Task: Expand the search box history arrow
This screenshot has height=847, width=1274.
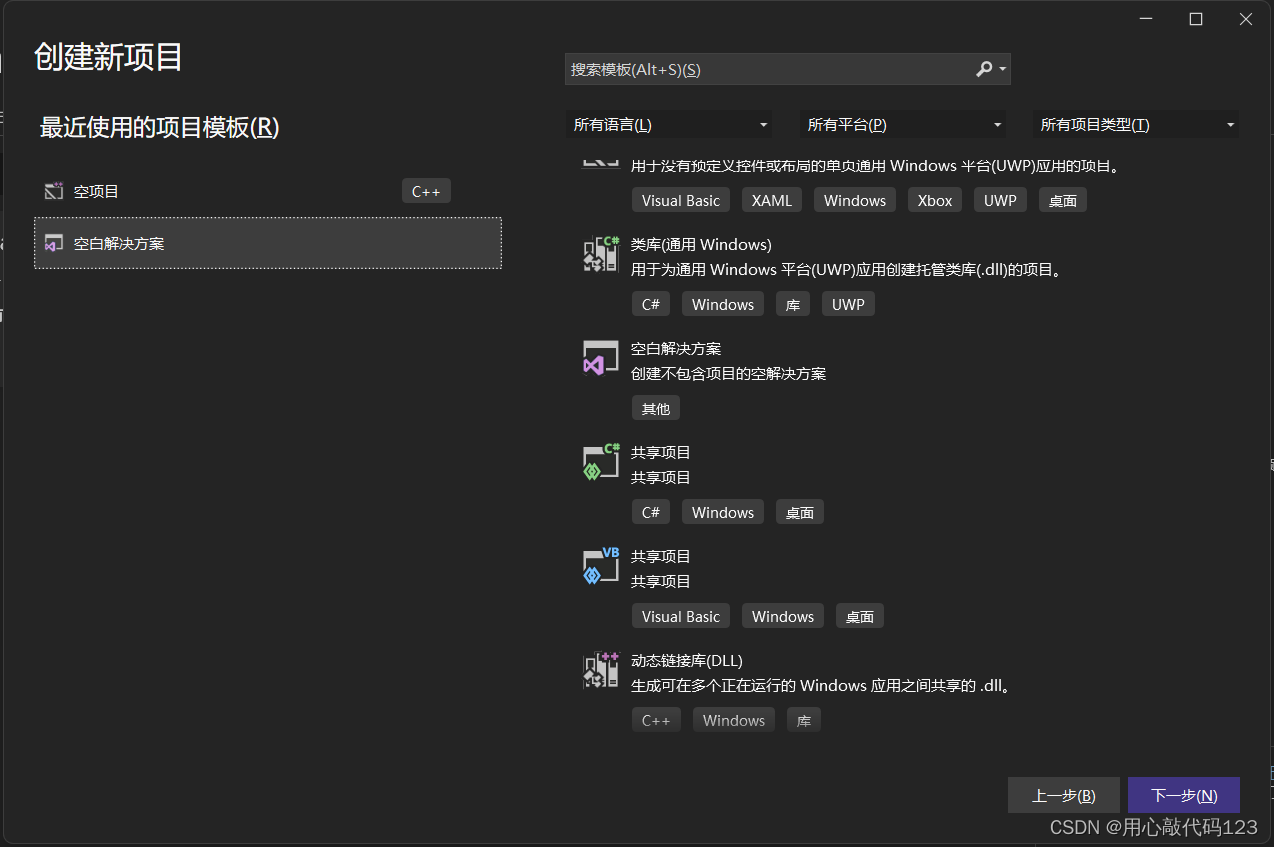Action: point(1002,70)
